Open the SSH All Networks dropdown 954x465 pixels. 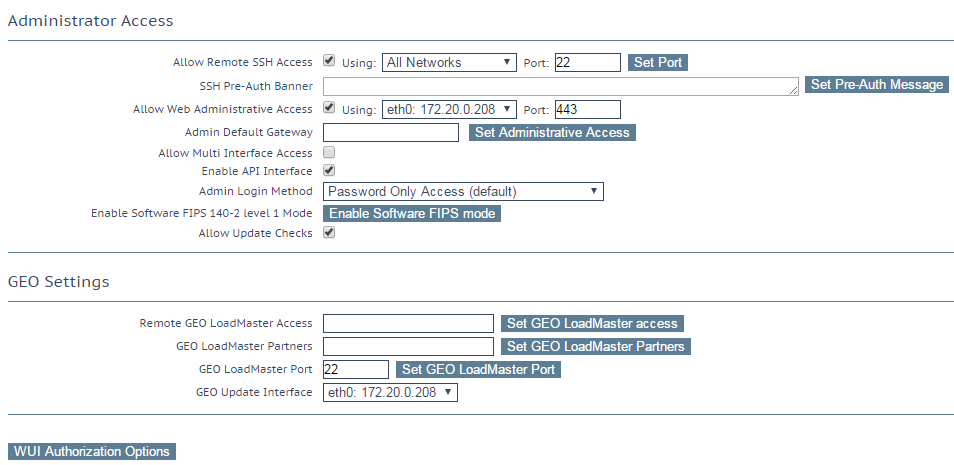[449, 62]
